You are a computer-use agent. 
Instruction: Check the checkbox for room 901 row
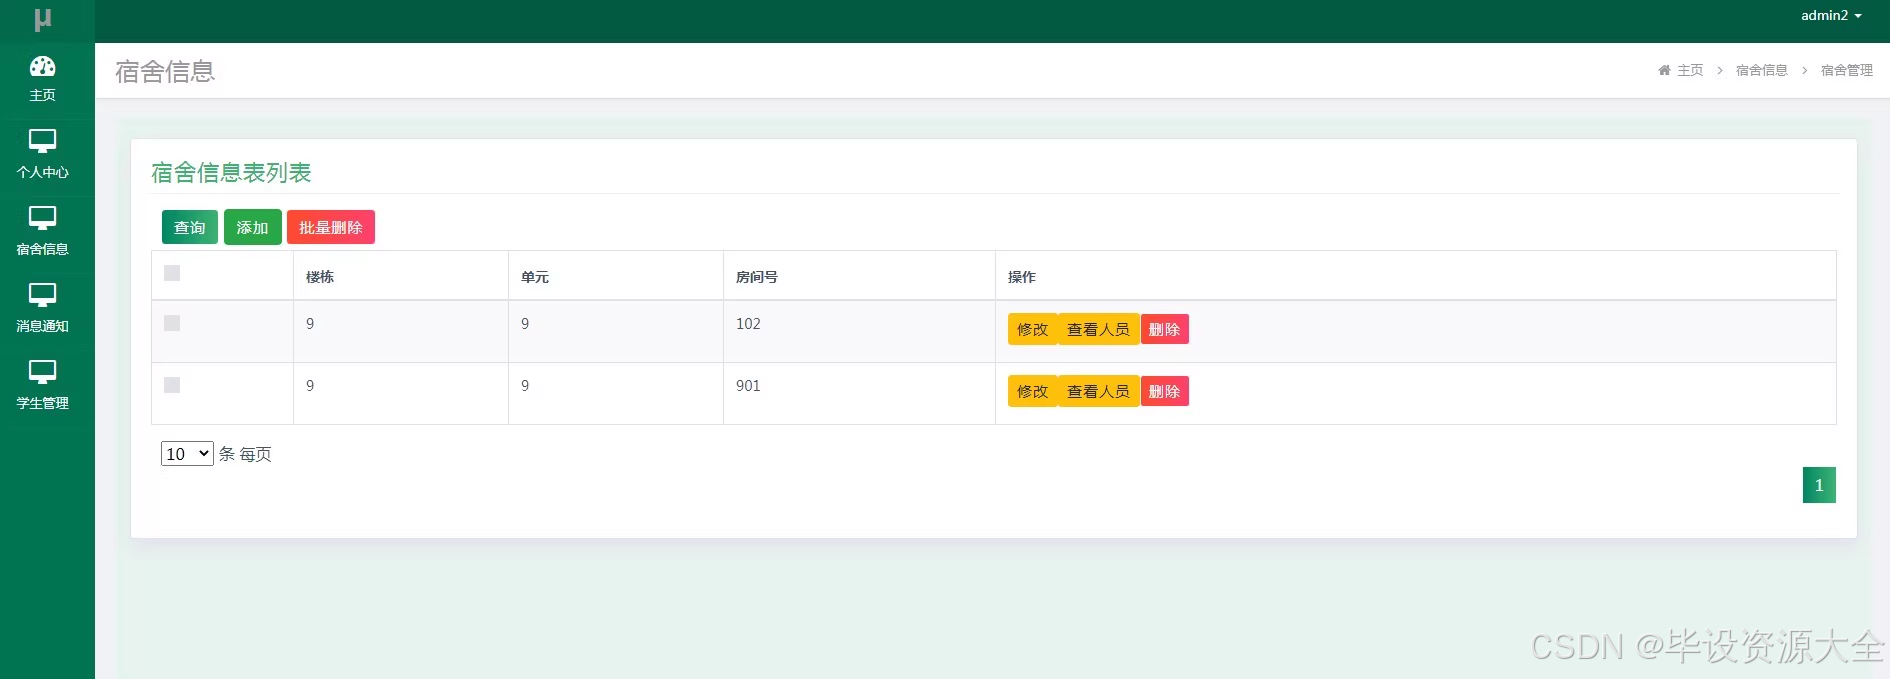172,385
